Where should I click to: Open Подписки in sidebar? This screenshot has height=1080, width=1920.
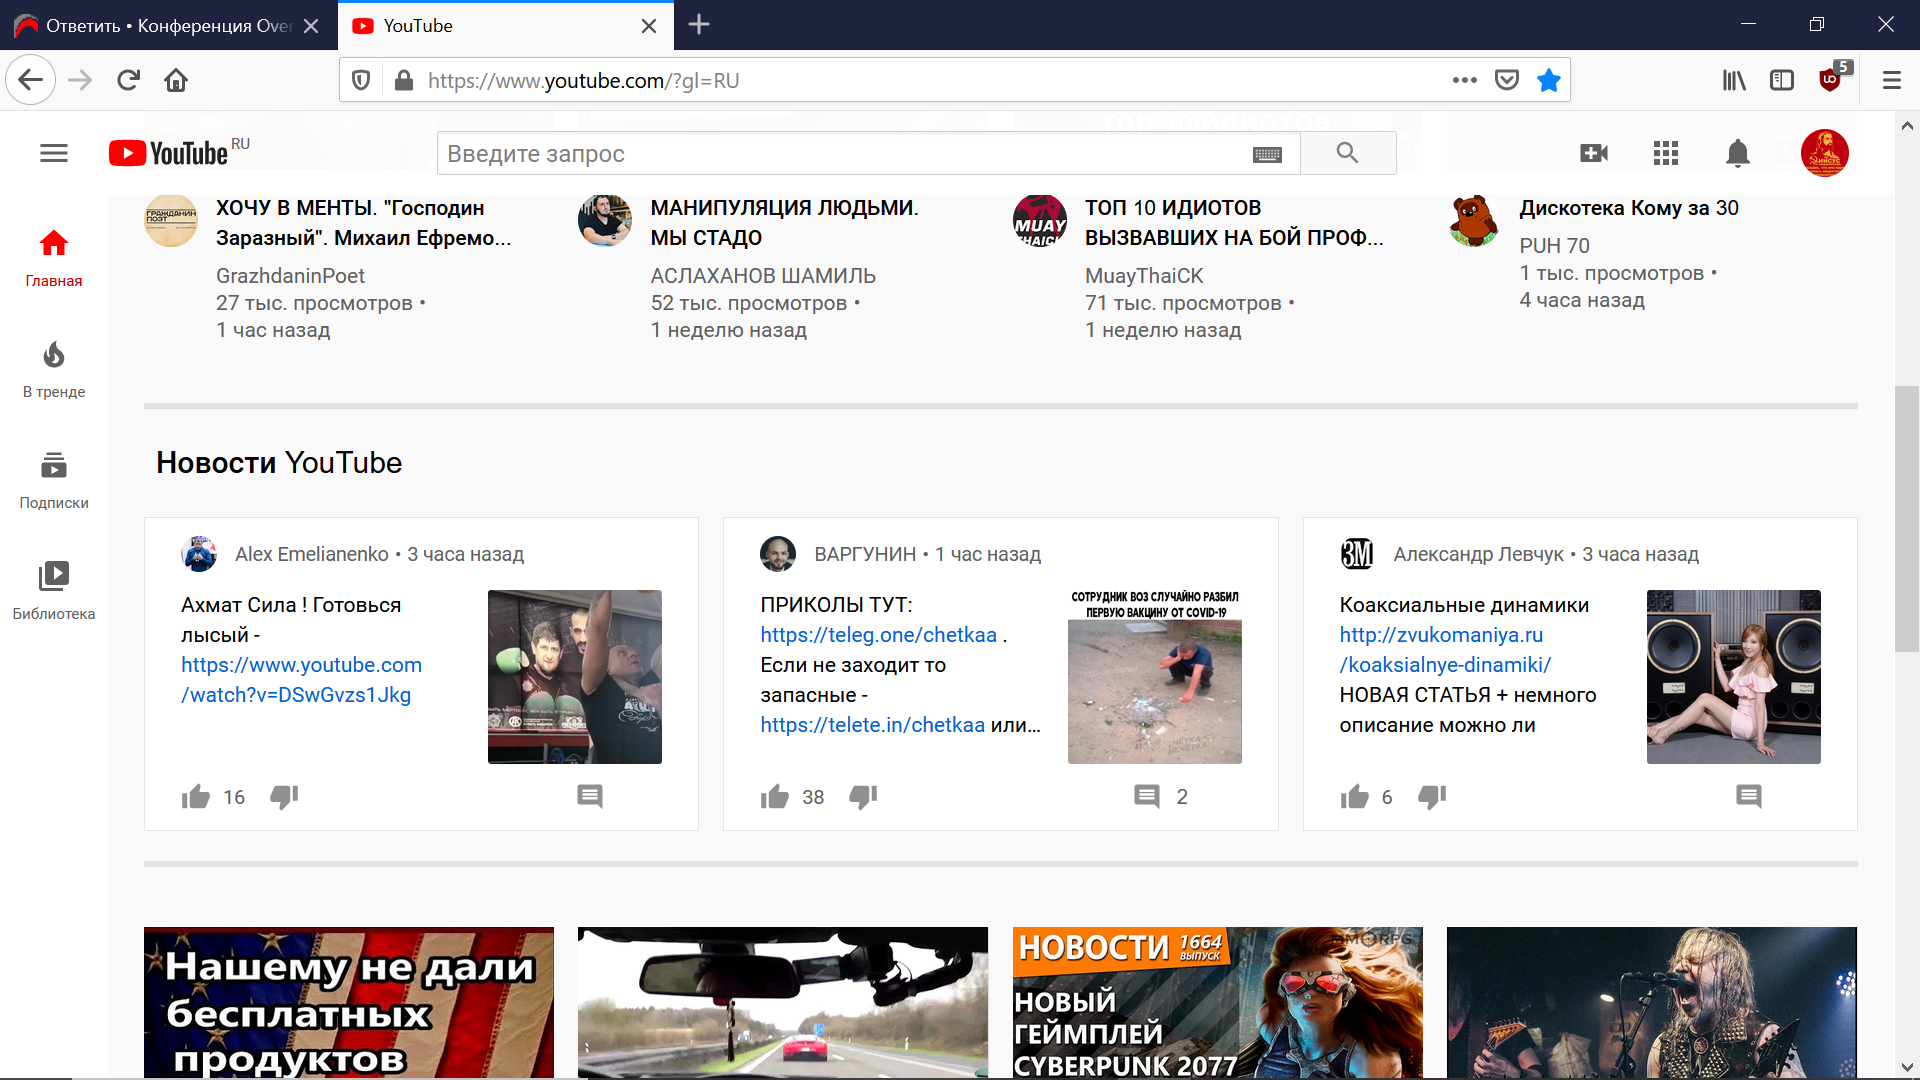point(54,480)
